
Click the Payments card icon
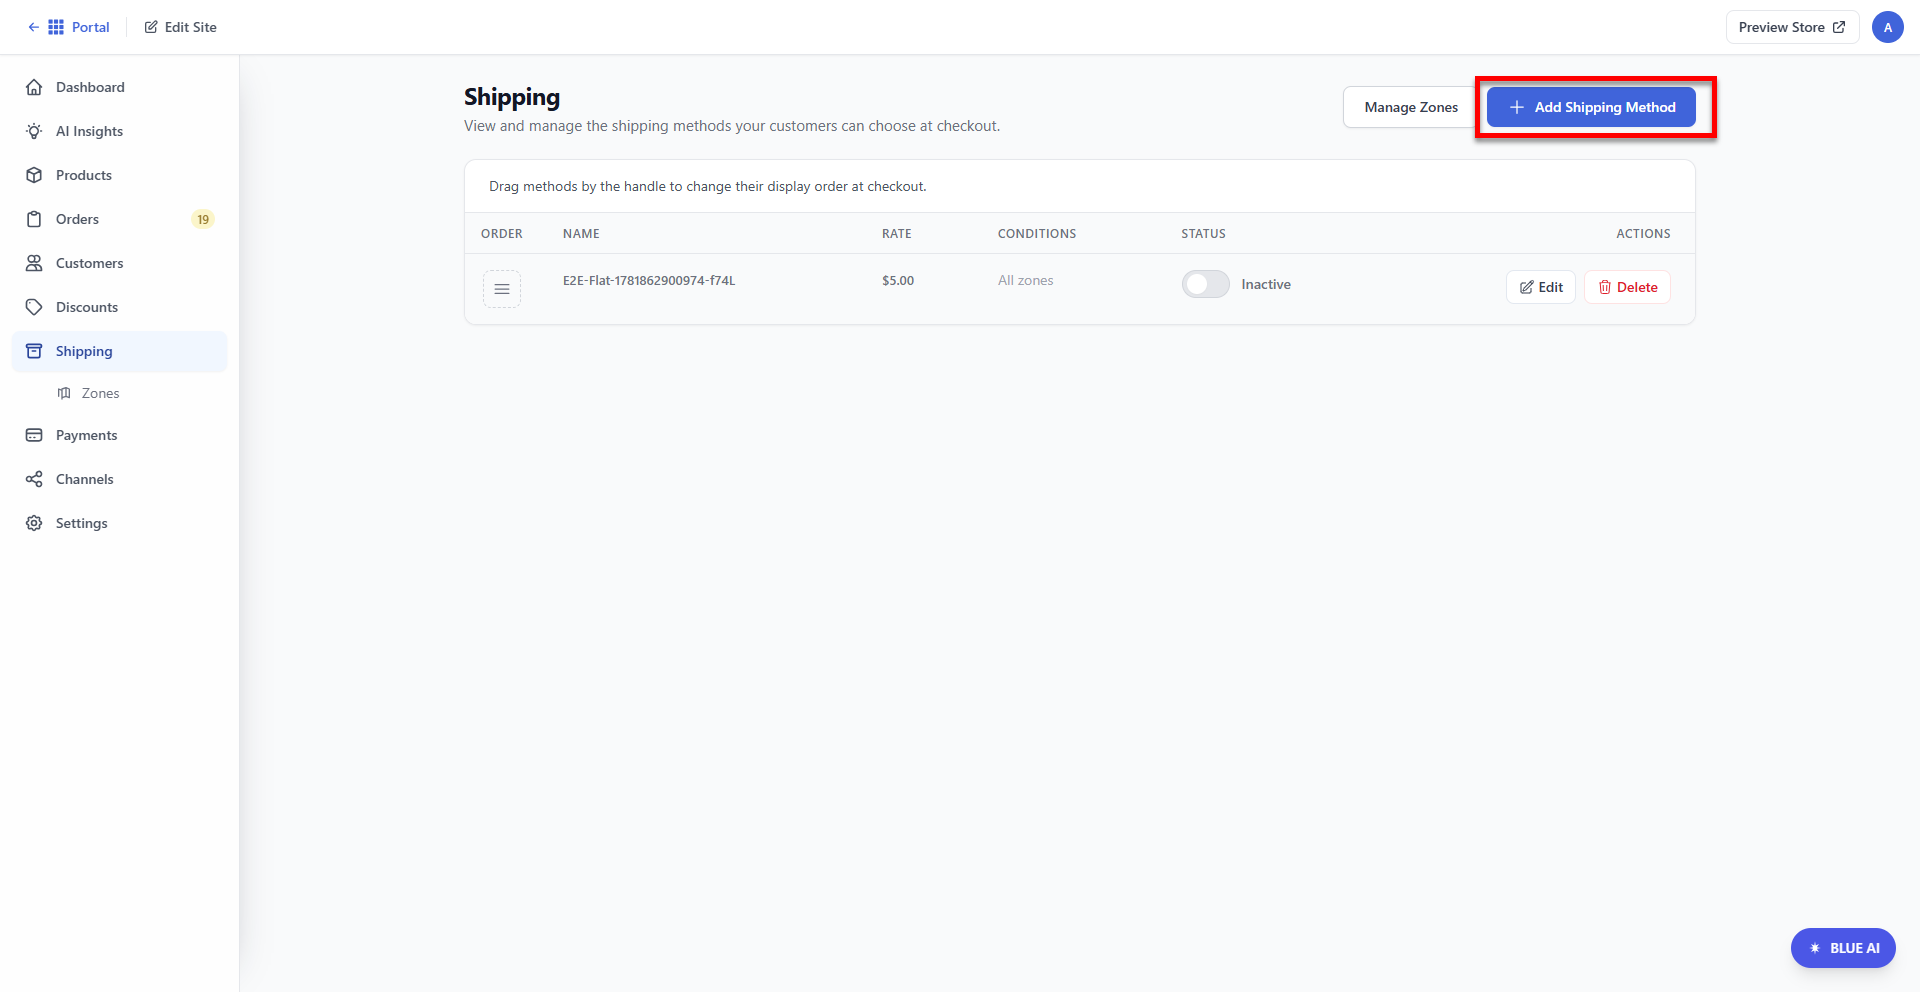point(34,435)
